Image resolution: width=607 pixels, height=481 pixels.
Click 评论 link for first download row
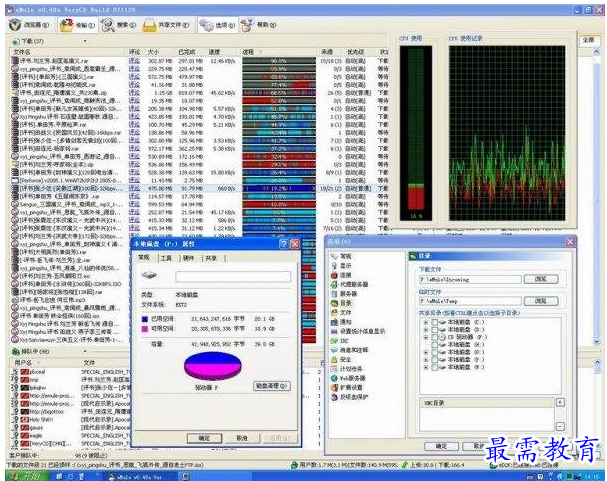coord(134,61)
